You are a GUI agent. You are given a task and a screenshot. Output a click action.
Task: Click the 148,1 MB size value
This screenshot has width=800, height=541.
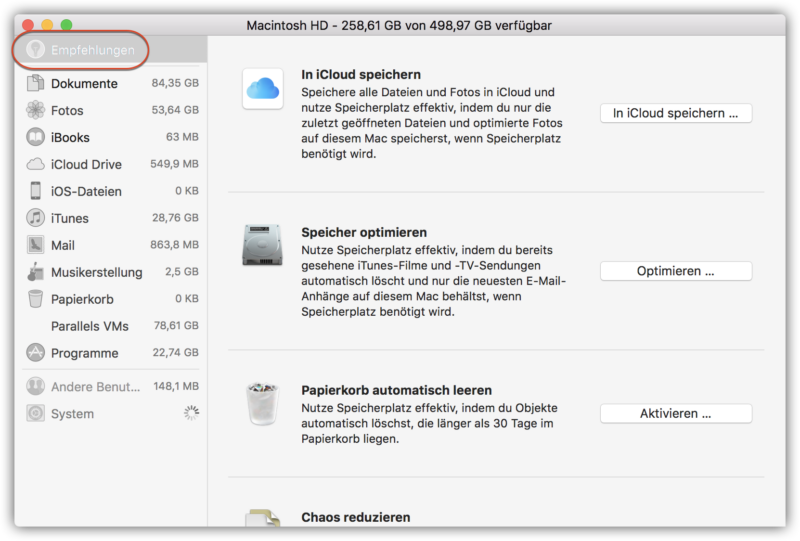click(176, 386)
